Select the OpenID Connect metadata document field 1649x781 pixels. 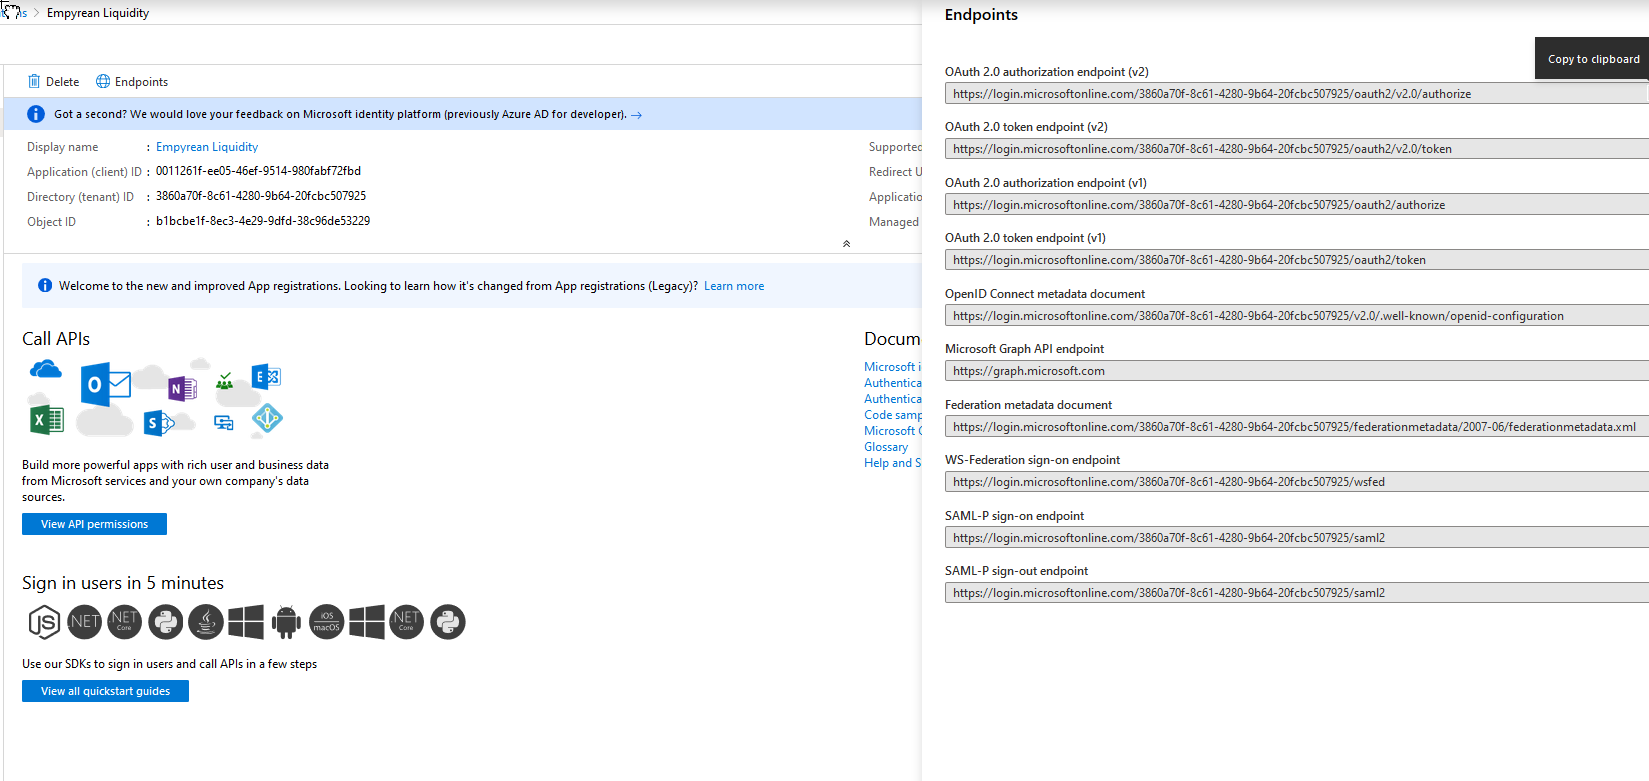tap(1296, 316)
